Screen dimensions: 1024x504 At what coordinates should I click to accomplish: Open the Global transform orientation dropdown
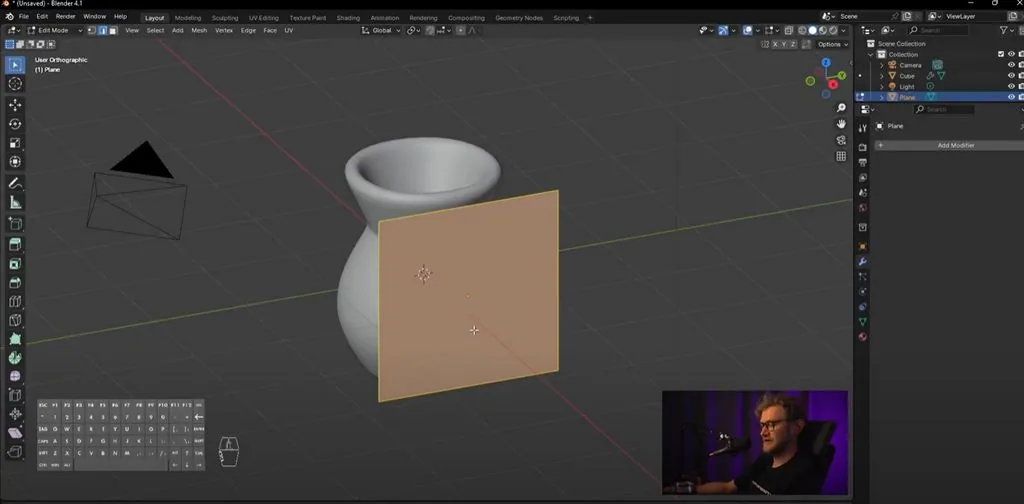(x=381, y=30)
